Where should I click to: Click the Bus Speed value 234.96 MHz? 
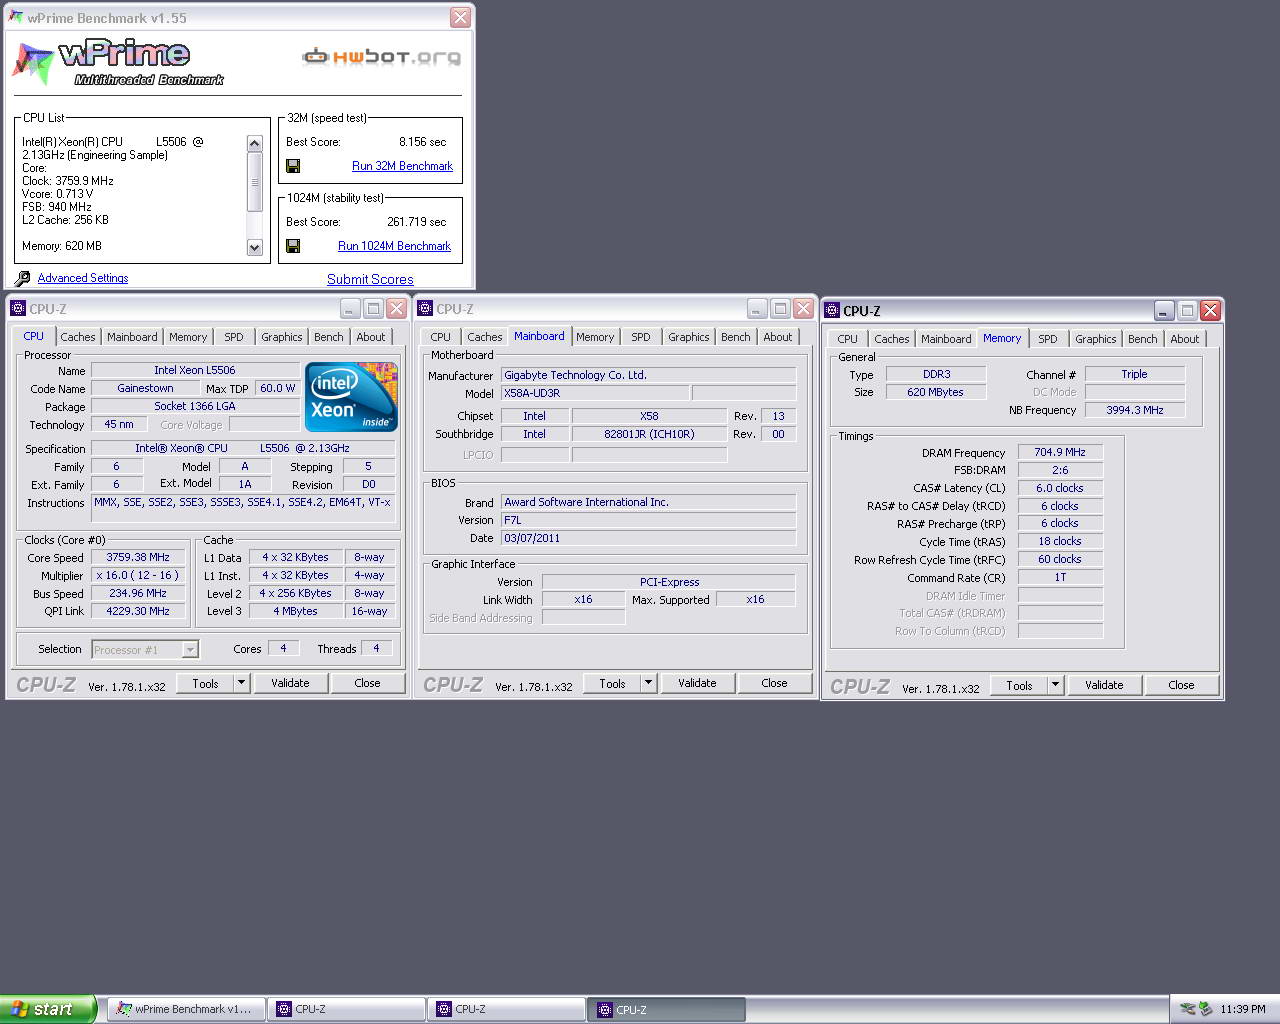pos(138,593)
